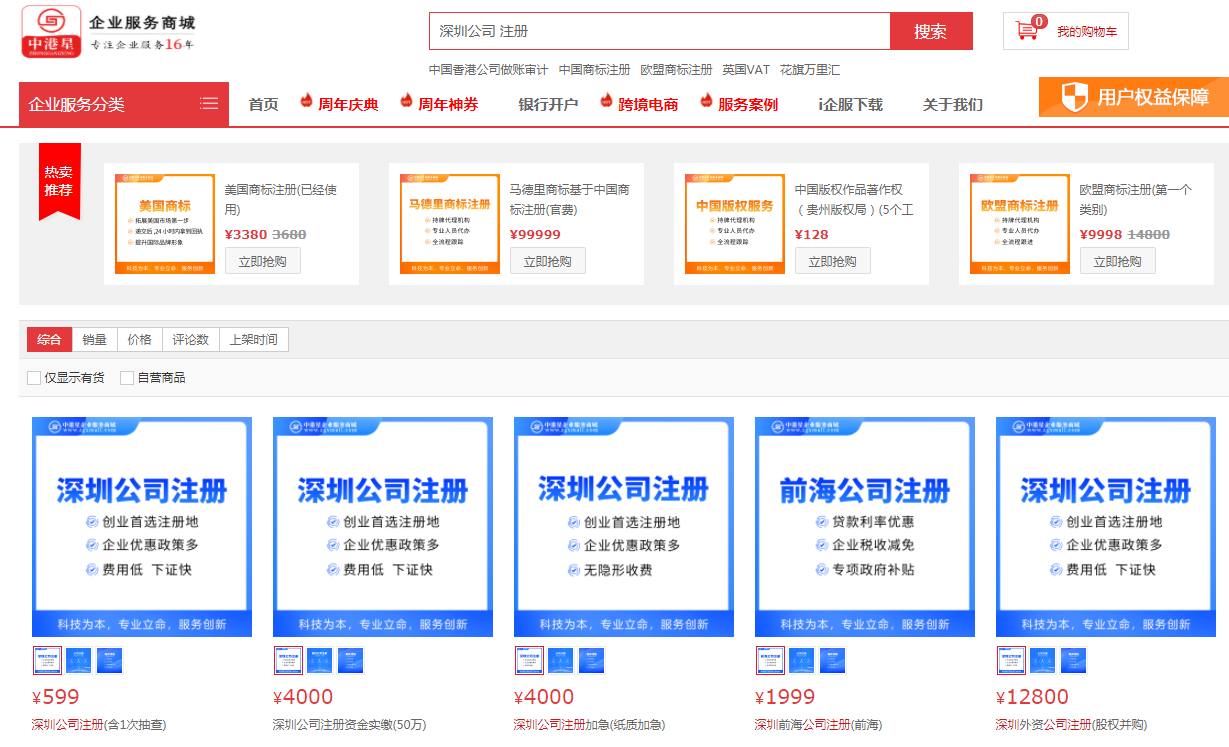1229x747 pixels.
Task: Go to 关于我们 page
Action: (952, 105)
